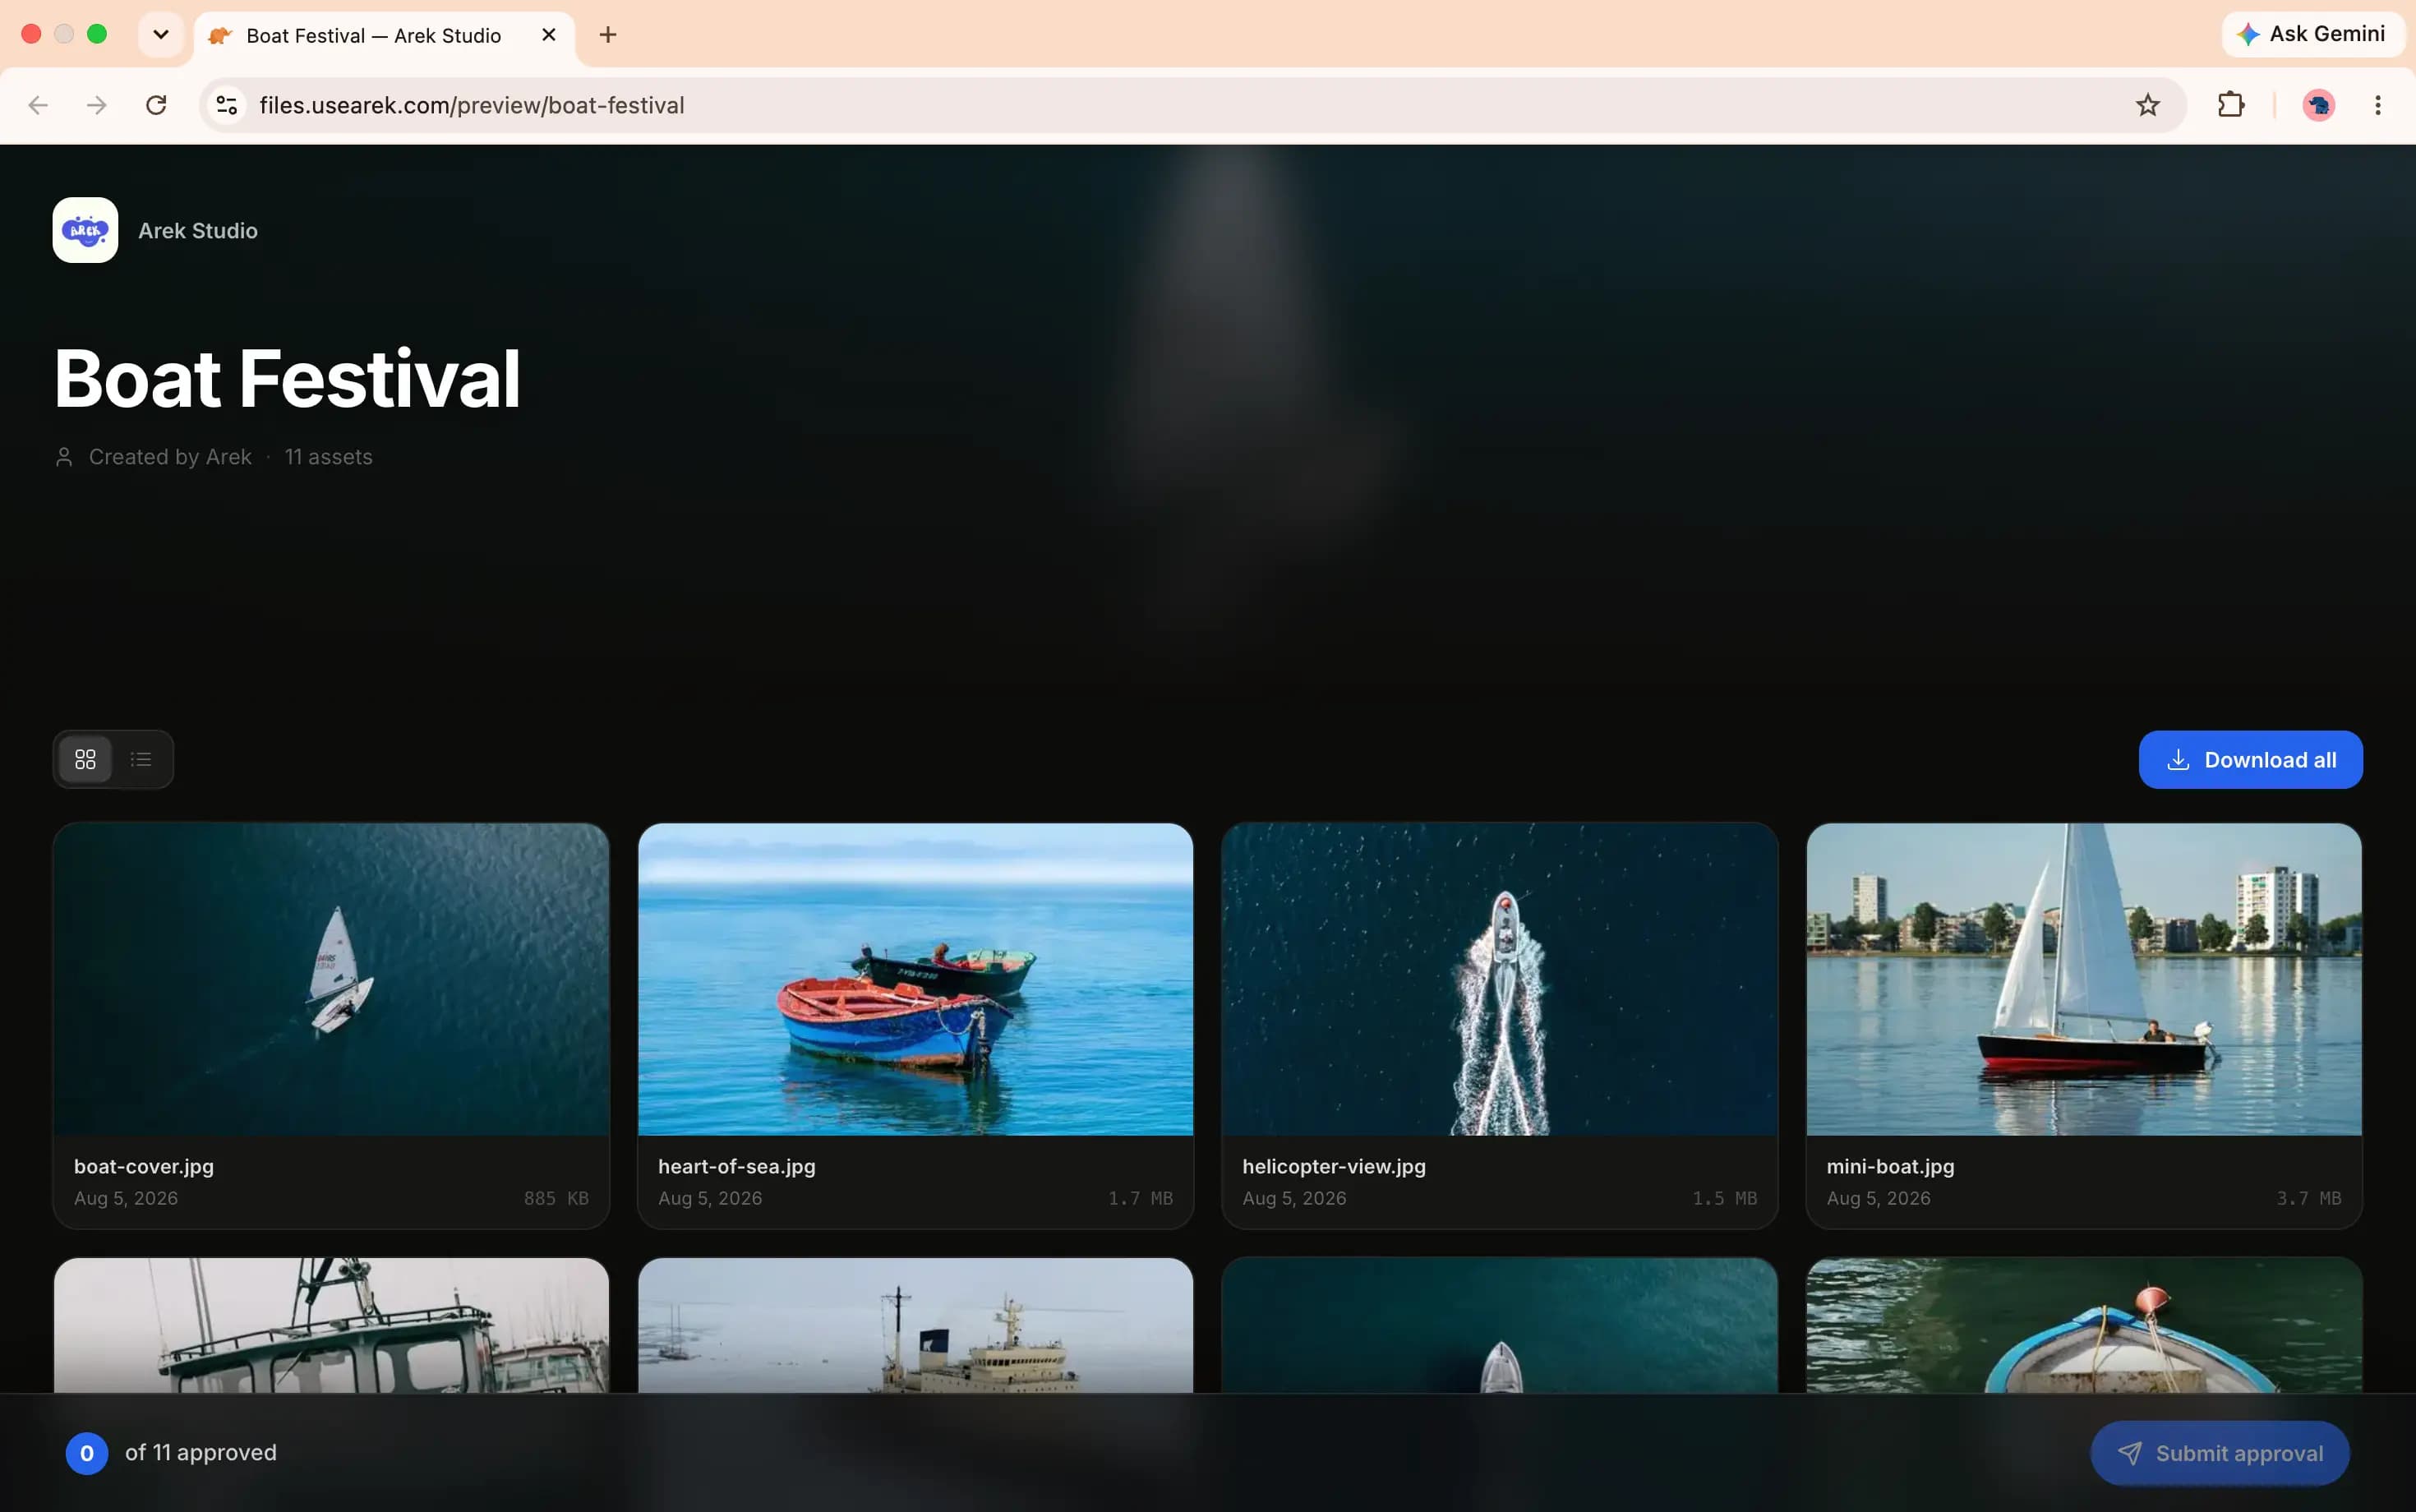The height and width of the screenshot is (1512, 2416).
Task: Click the '1.7 MB' size of heart-of-sea.jpg
Action: [x=1140, y=1198]
